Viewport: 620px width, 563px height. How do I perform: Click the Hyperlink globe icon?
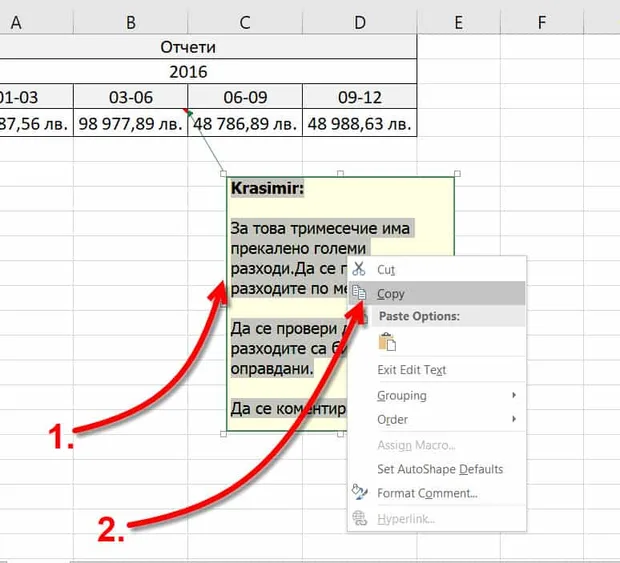pyautogui.click(x=360, y=518)
